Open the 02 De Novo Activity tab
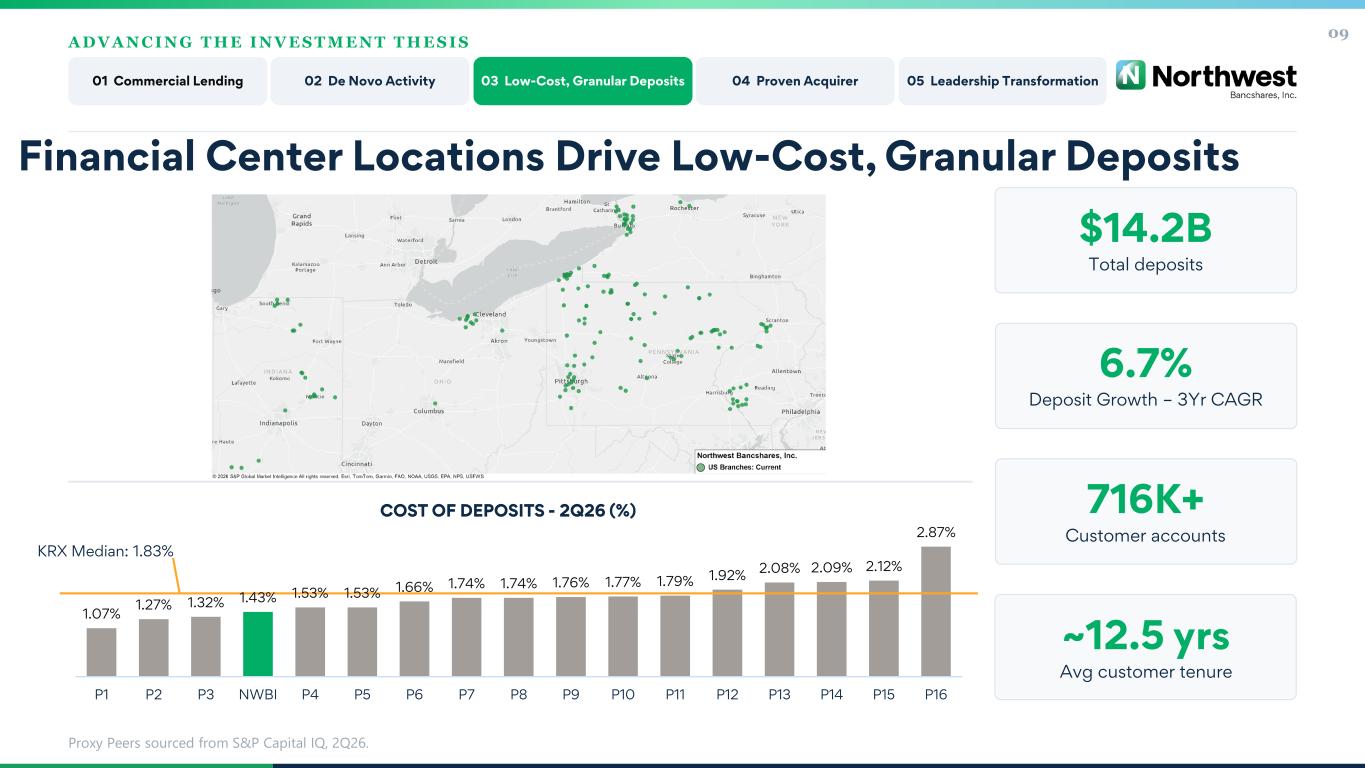The width and height of the screenshot is (1365, 768). 370,81
